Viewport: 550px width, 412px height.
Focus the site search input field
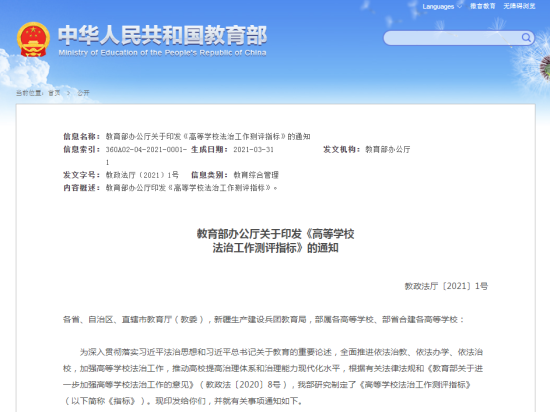[x=452, y=38]
